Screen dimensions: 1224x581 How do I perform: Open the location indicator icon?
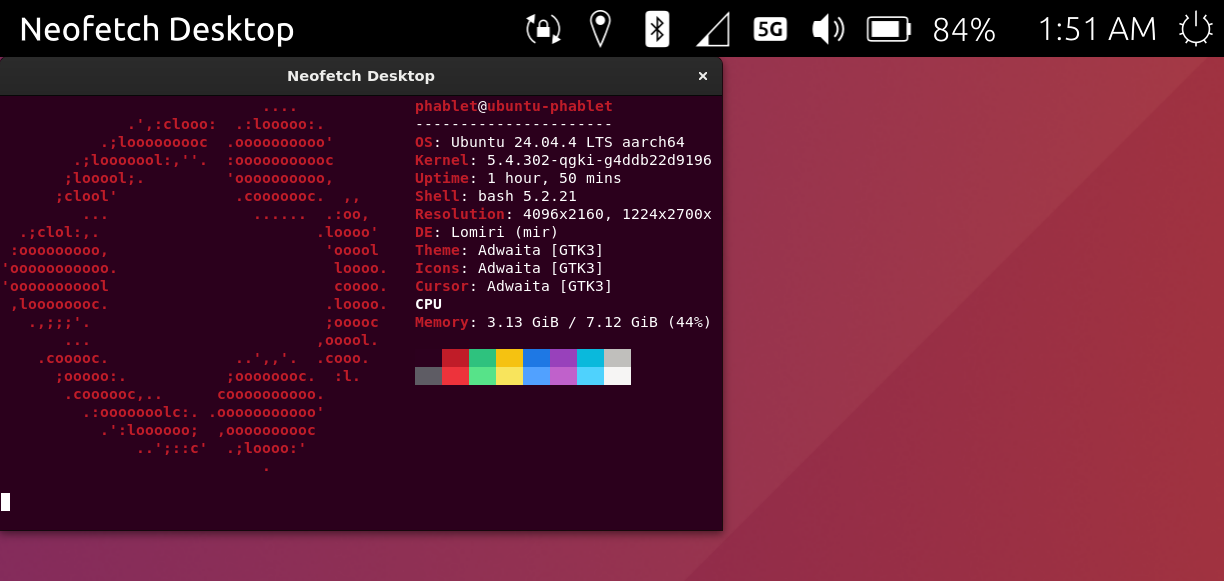pos(600,29)
